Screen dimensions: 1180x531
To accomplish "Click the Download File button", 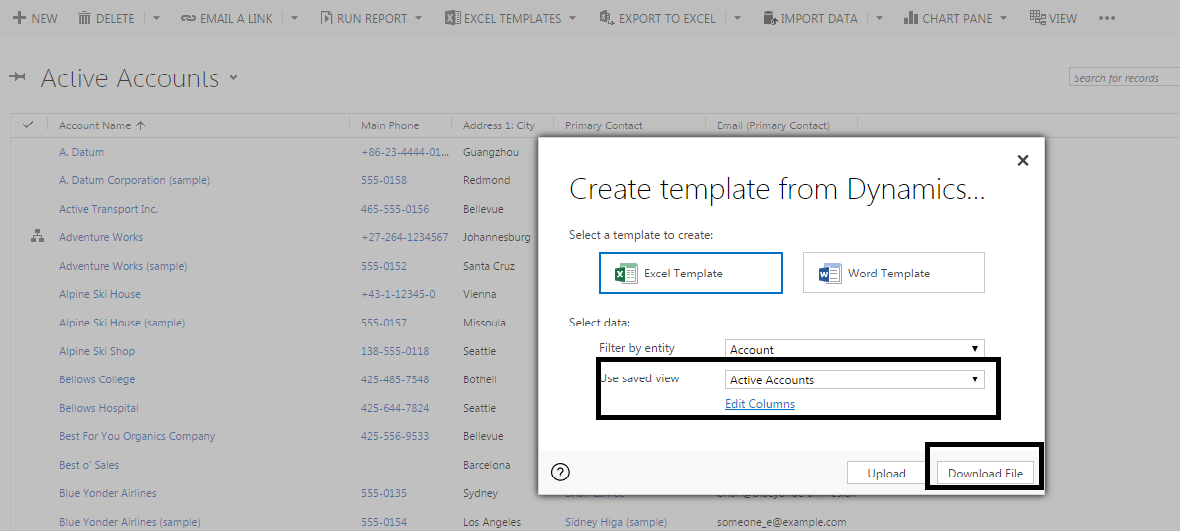I will pyautogui.click(x=985, y=473).
